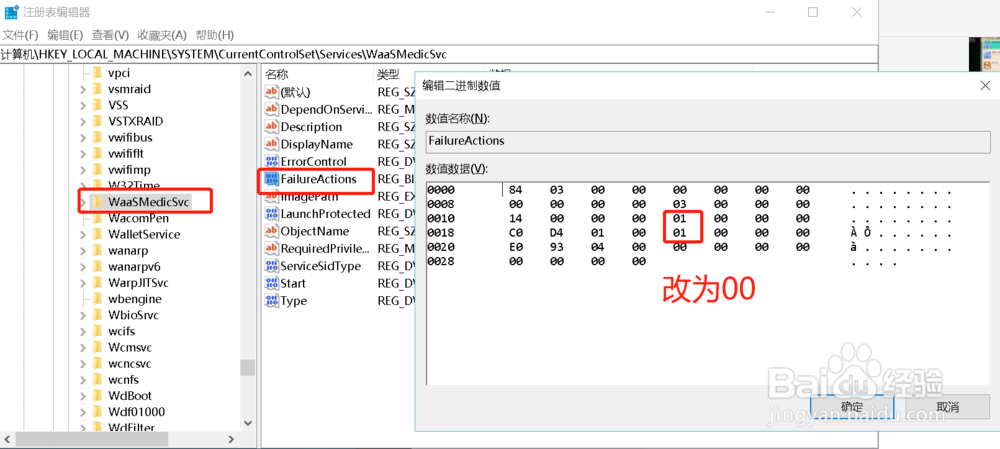The height and width of the screenshot is (449, 1000).
Task: Select the wanarpv6 key
Action: pos(134,267)
